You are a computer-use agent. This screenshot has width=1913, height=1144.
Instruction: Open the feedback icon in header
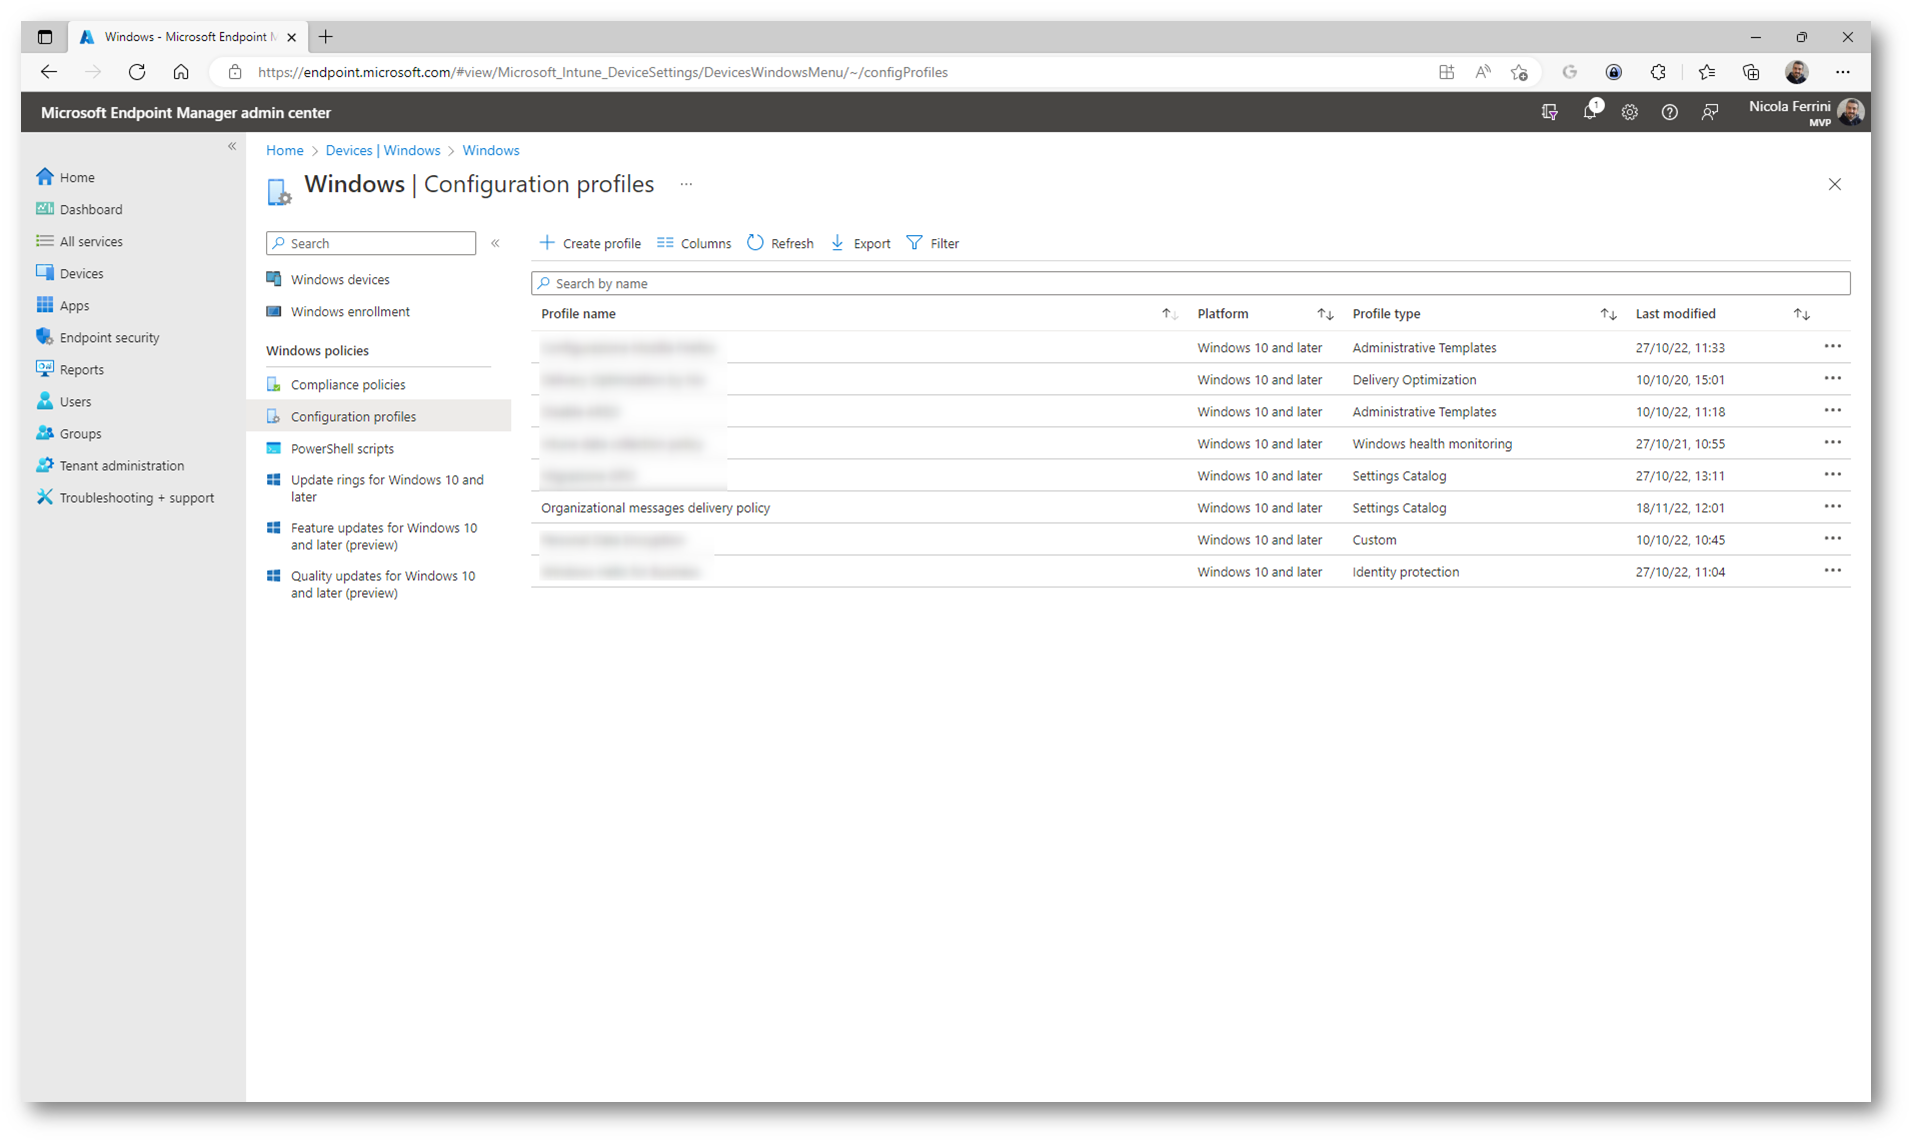coord(1710,112)
